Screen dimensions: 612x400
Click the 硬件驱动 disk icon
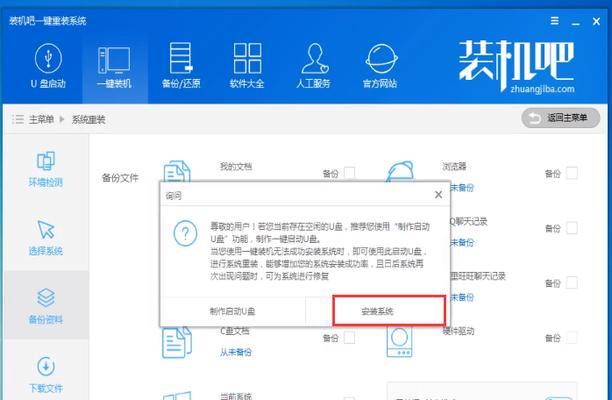(x=399, y=341)
